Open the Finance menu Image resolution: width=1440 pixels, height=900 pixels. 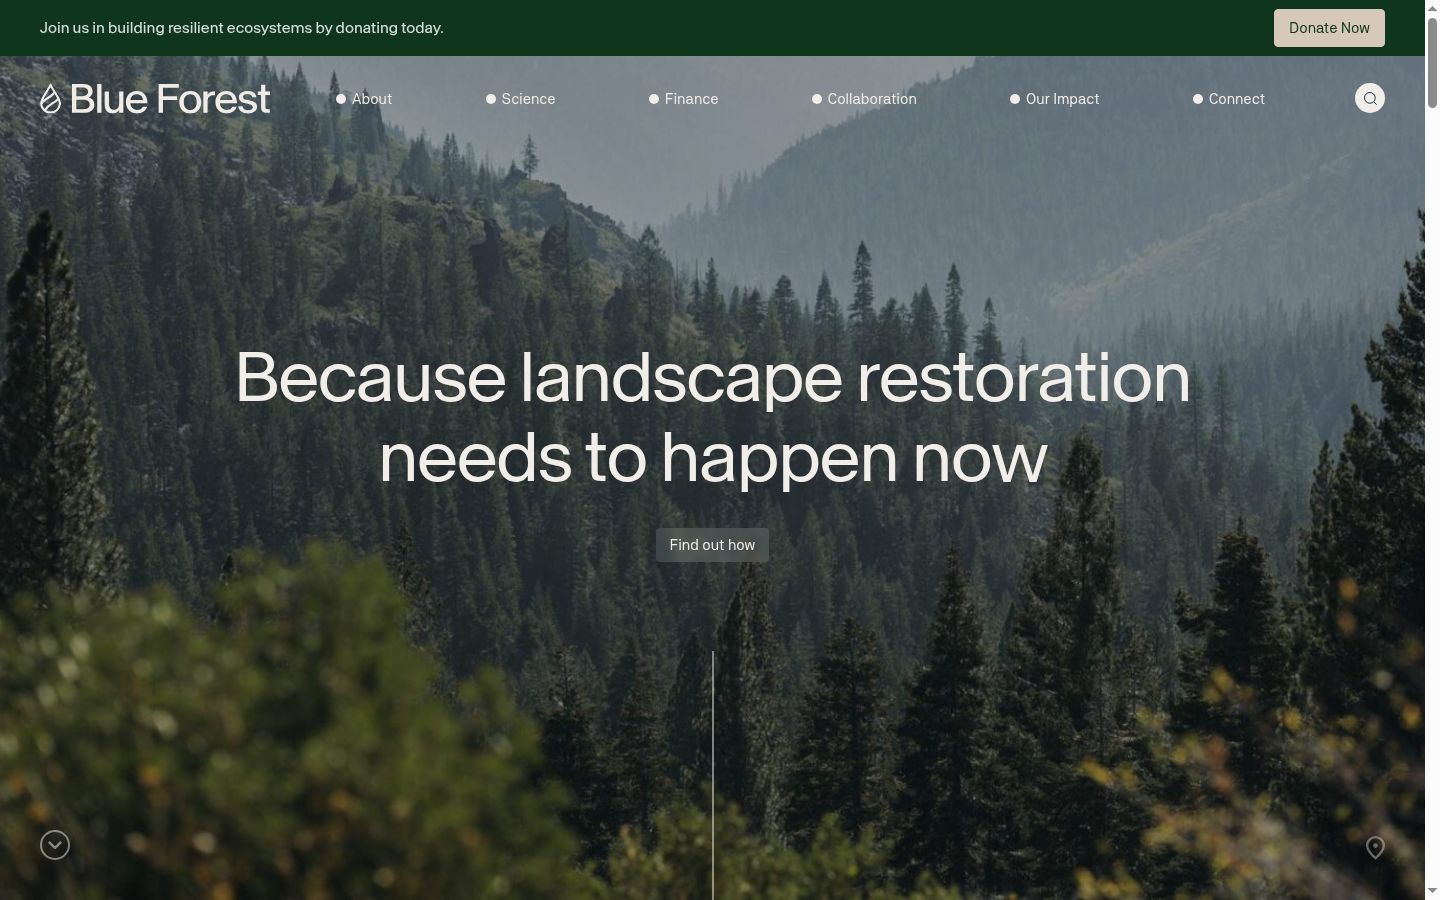(684, 99)
